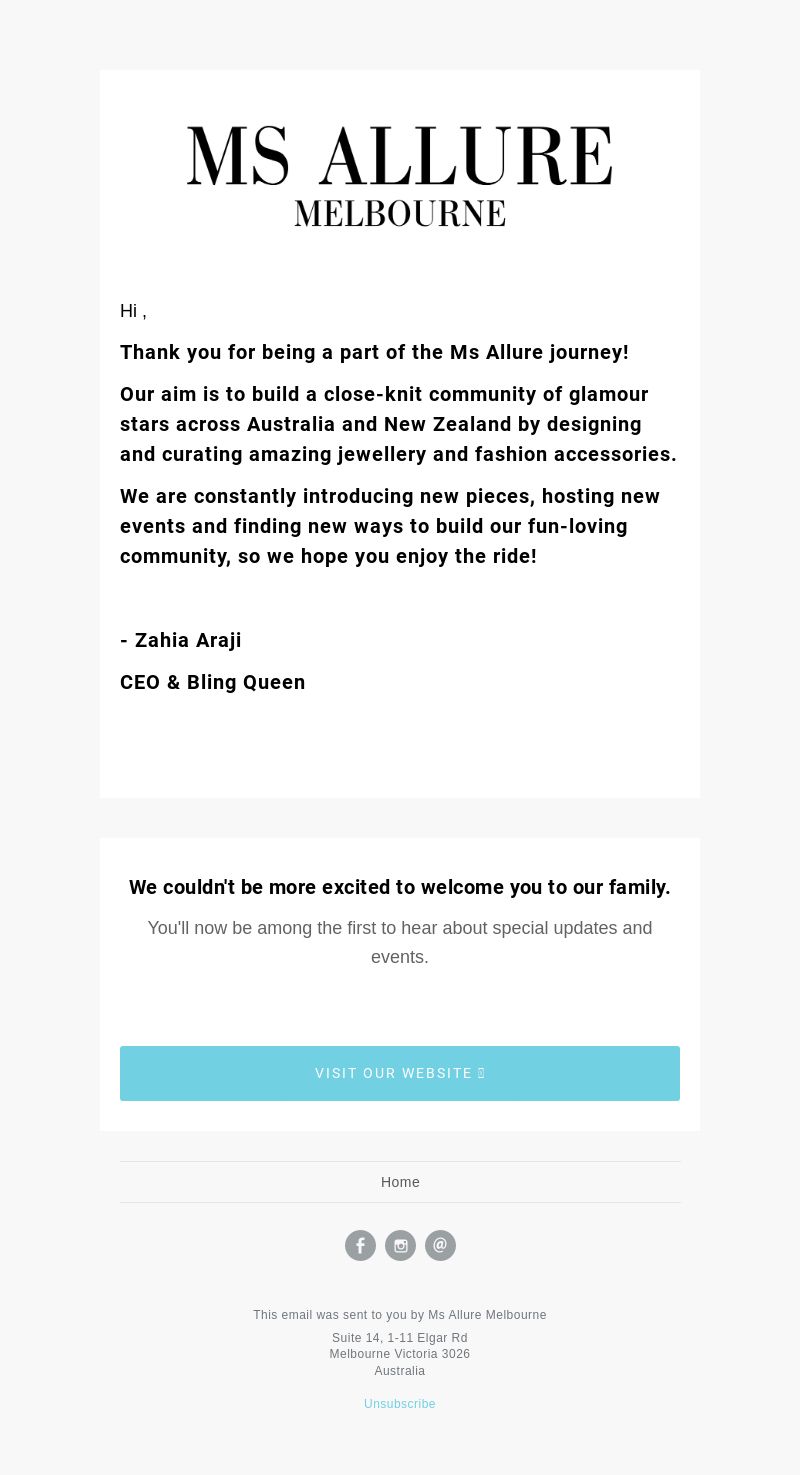
Task: Click 'This email was sent to you' footer text
Action: click(x=400, y=1315)
